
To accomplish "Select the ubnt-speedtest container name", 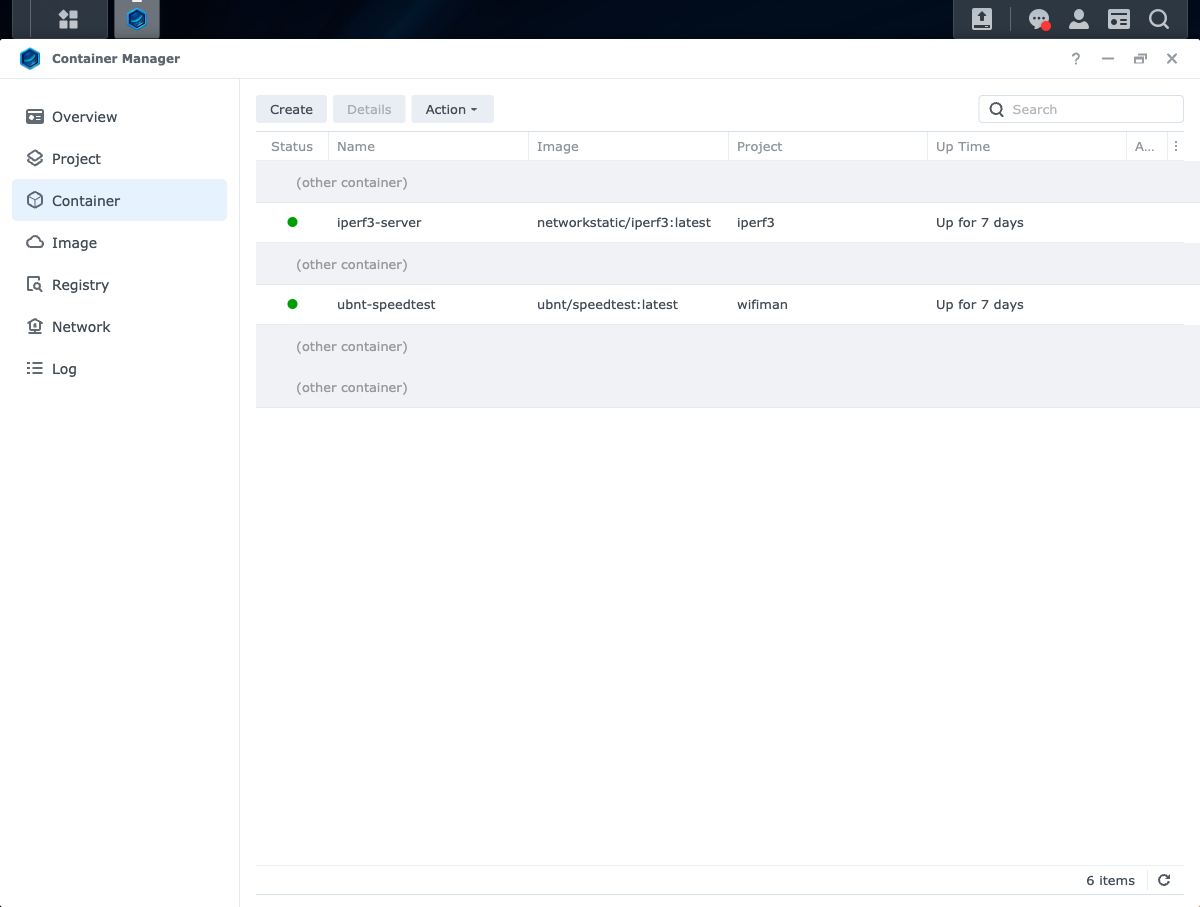I will pyautogui.click(x=386, y=304).
